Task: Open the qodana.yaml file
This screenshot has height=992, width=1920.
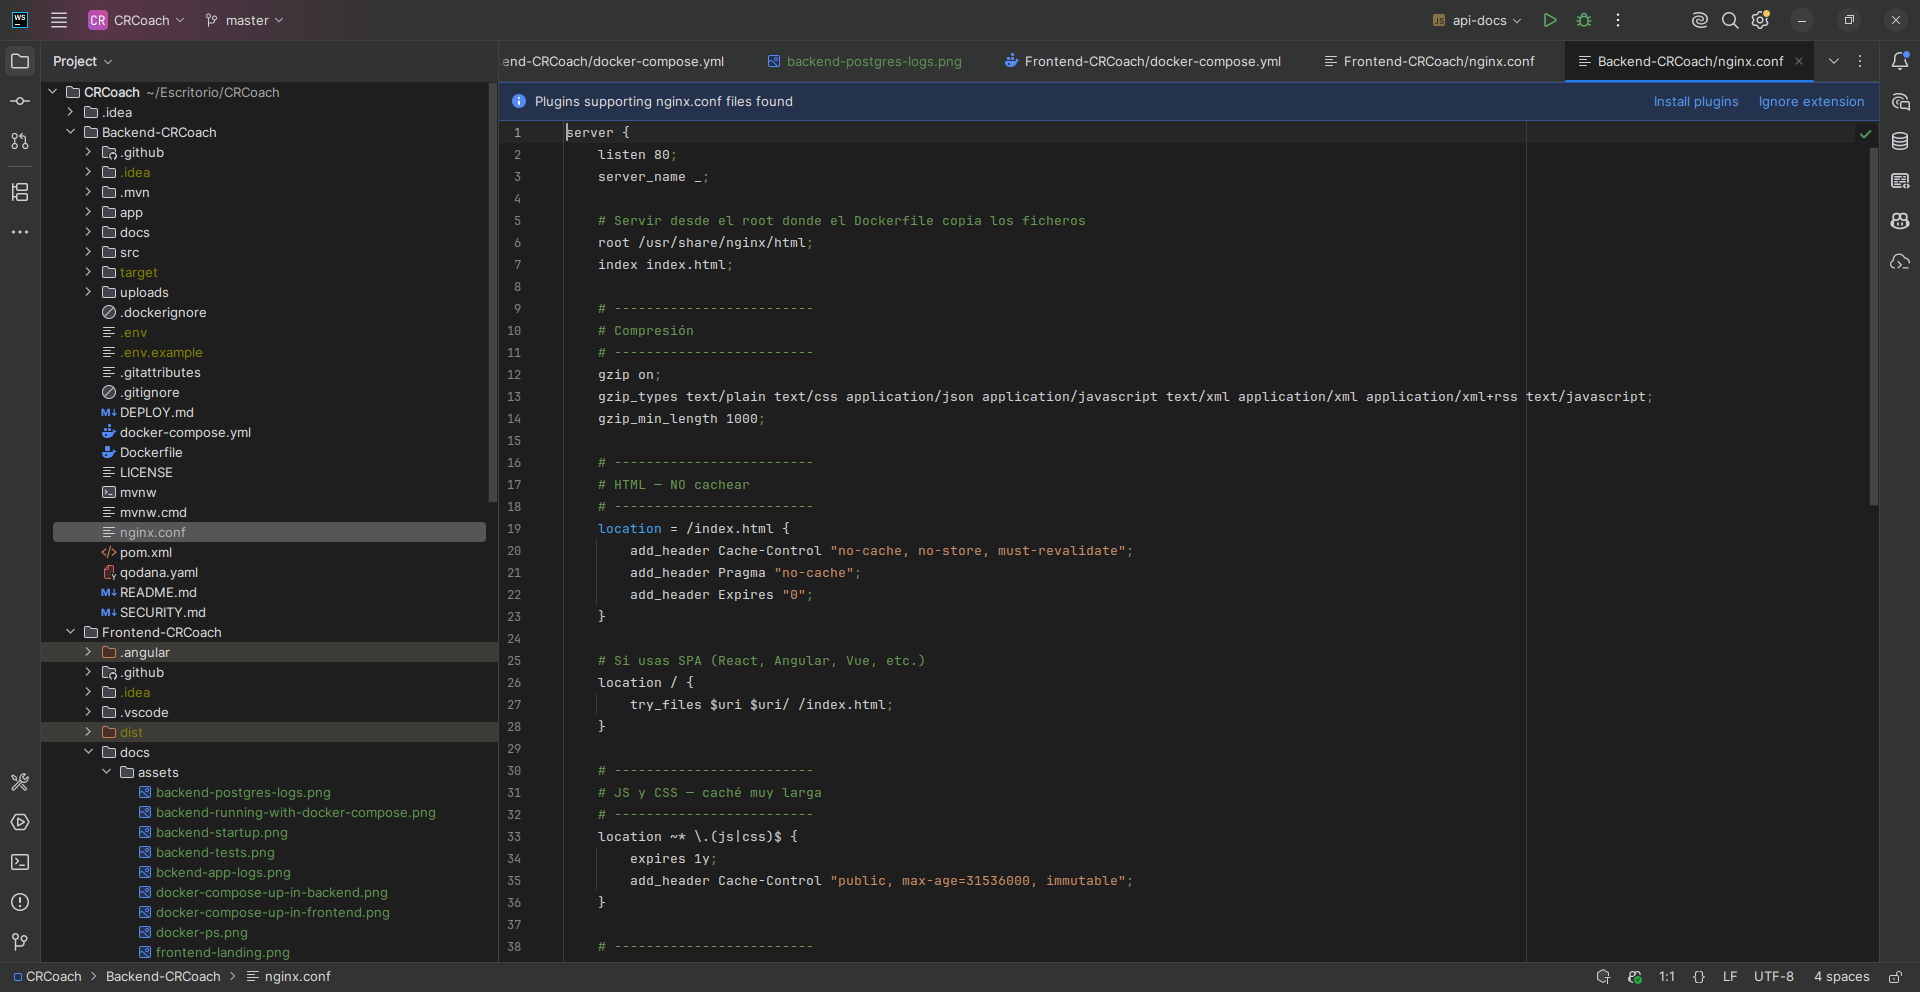Action: coord(159,572)
